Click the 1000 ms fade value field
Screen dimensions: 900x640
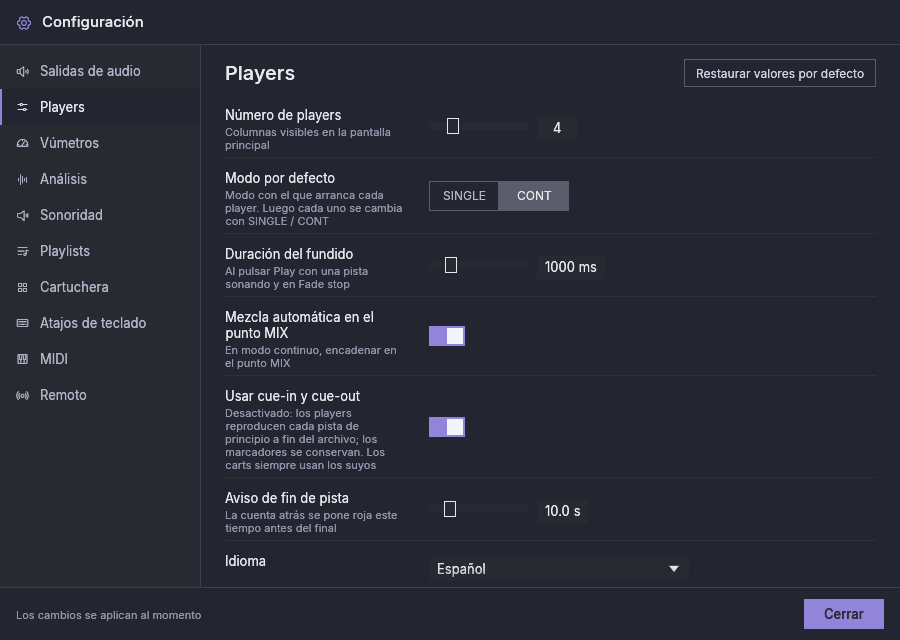(571, 267)
